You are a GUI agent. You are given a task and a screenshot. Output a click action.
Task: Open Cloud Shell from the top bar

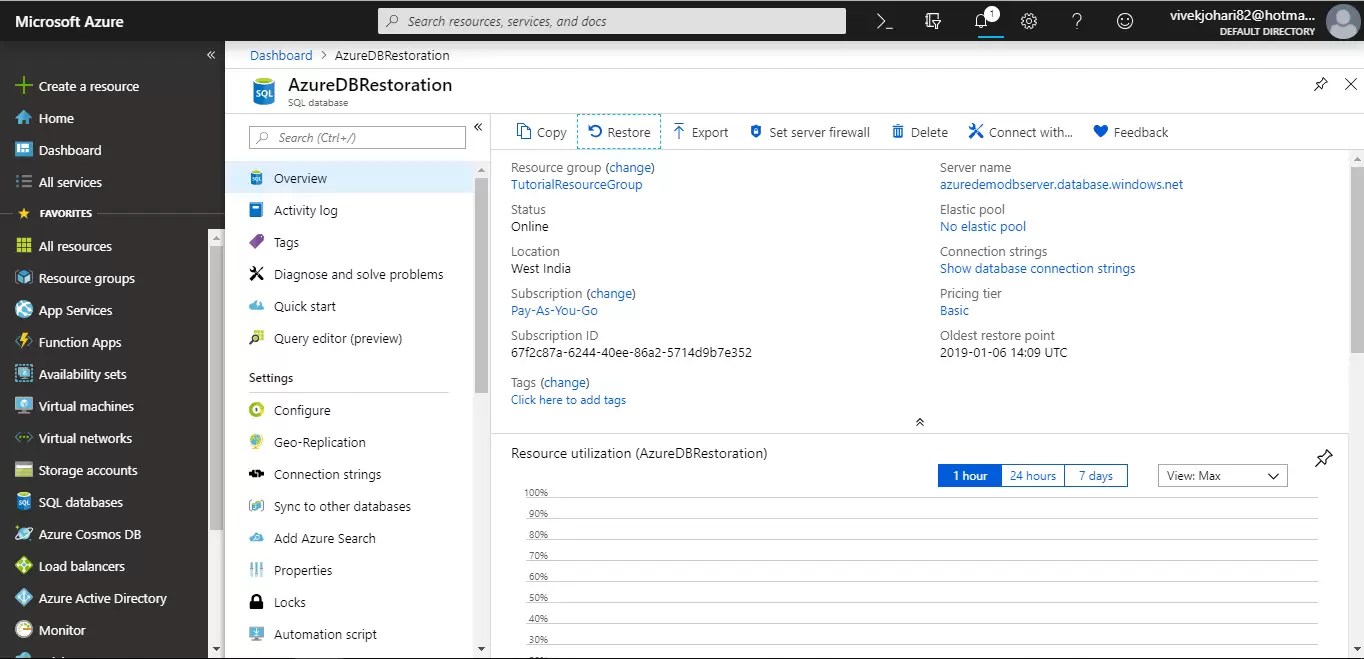coord(884,21)
